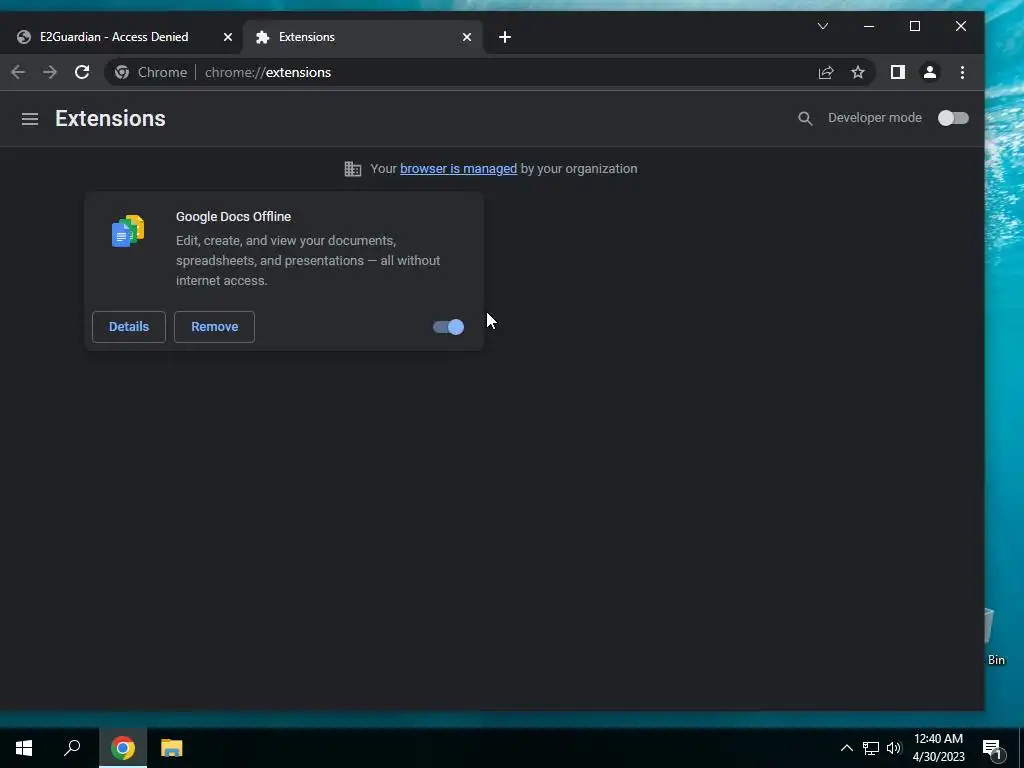Click the 'Developer mode' label
This screenshot has width=1024, height=768.
coord(875,118)
